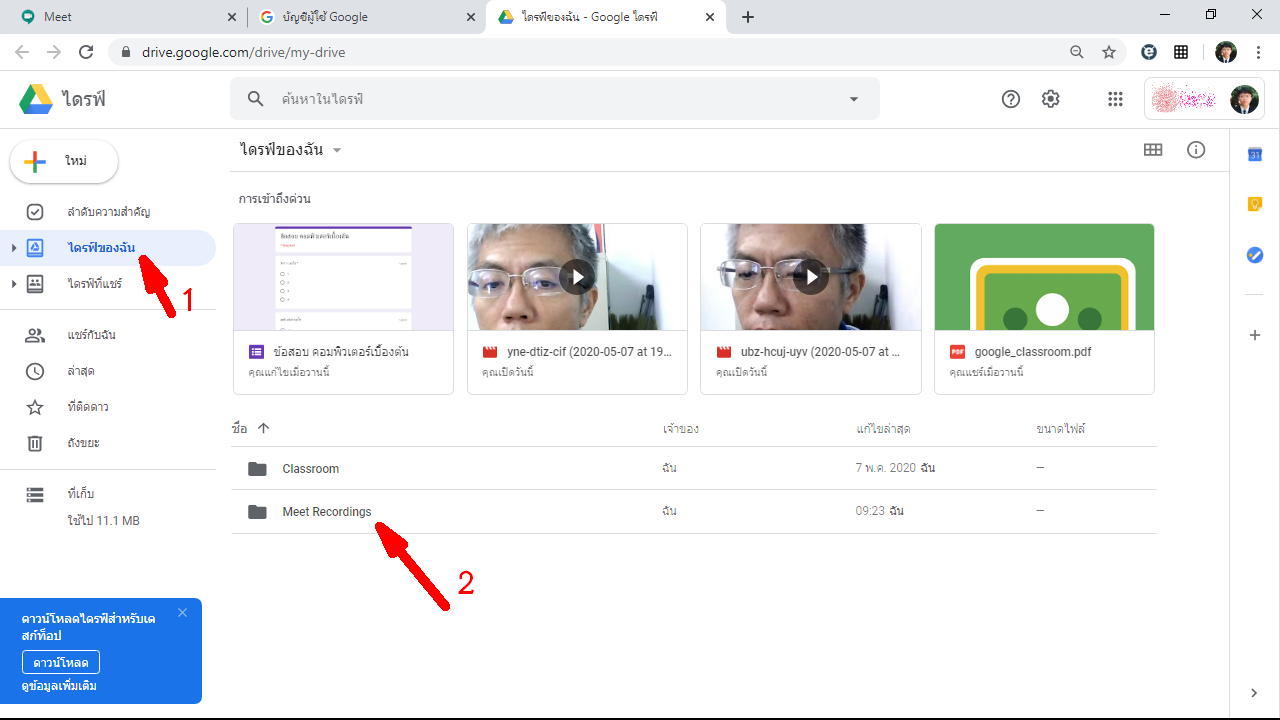1280x720 pixels.
Task: Open ไดรฟ์ของฉัน header dropdown menu
Action: (x=337, y=150)
